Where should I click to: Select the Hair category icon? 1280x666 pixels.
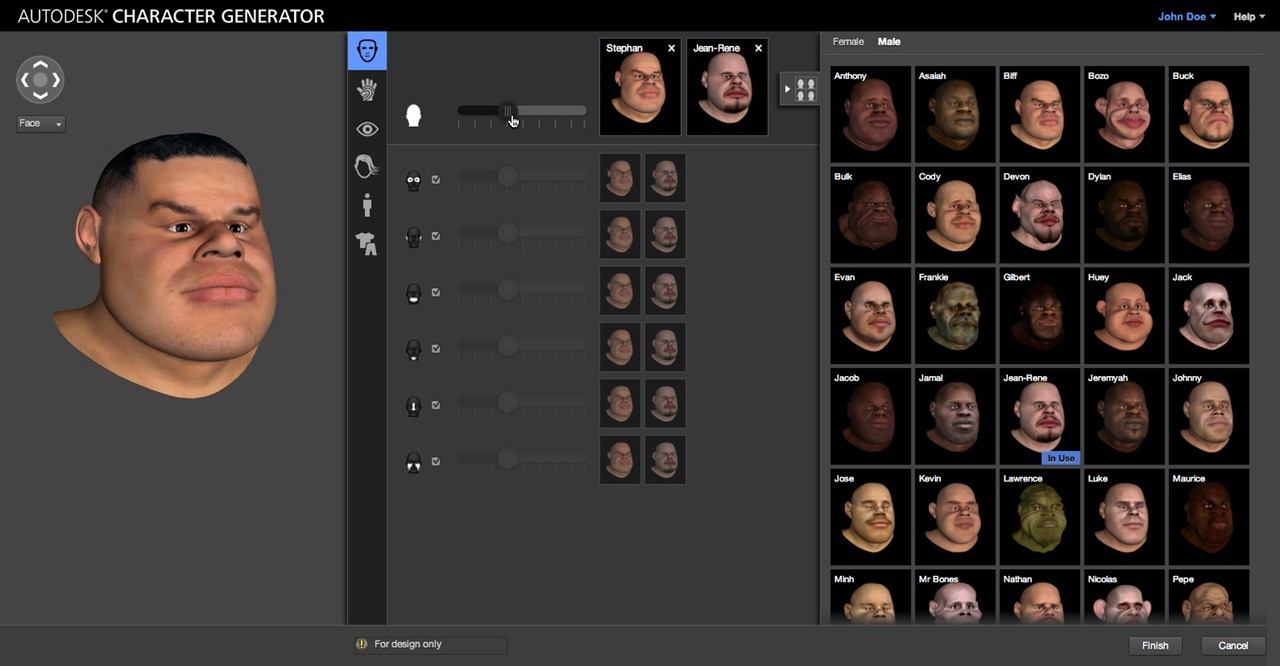click(x=367, y=167)
